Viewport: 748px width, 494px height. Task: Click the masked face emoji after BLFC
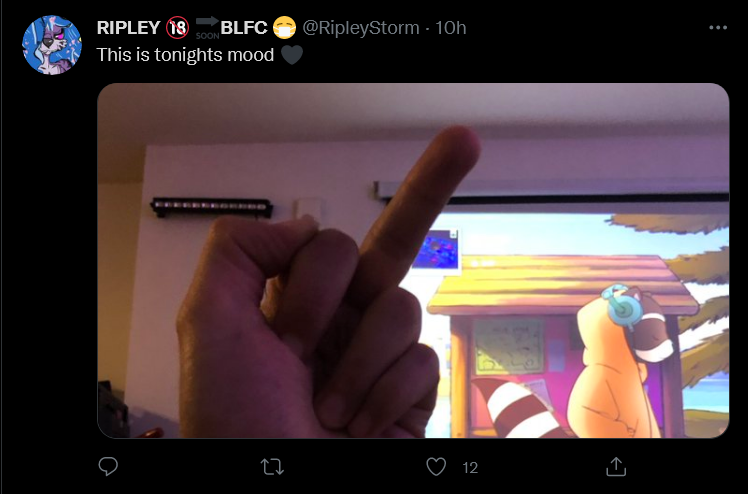pyautogui.click(x=284, y=28)
